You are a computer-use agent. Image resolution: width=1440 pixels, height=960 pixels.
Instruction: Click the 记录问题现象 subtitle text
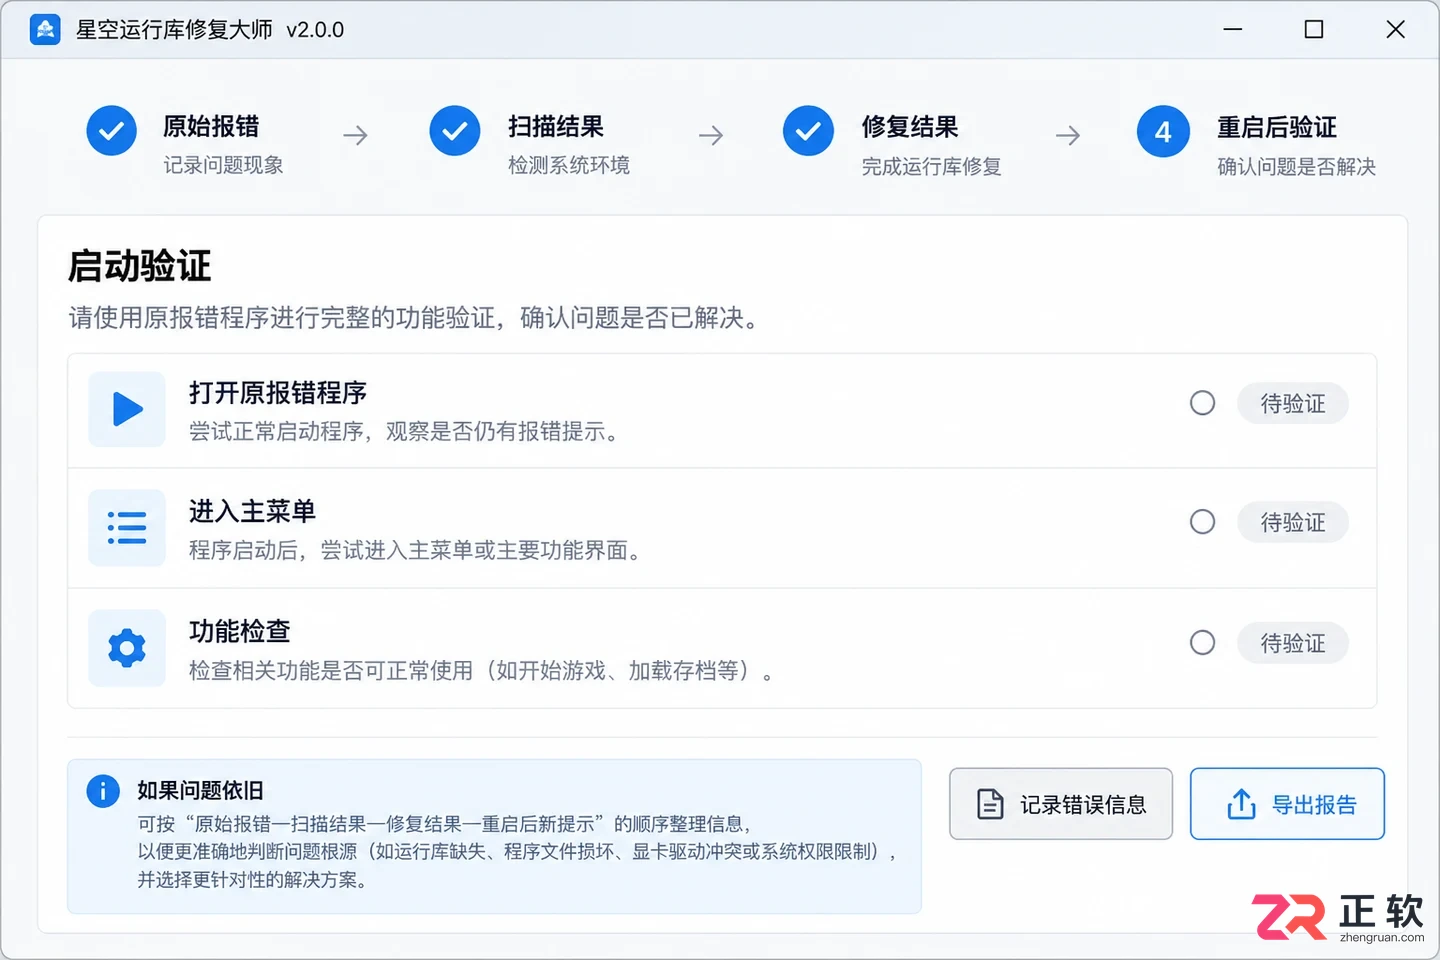click(224, 165)
